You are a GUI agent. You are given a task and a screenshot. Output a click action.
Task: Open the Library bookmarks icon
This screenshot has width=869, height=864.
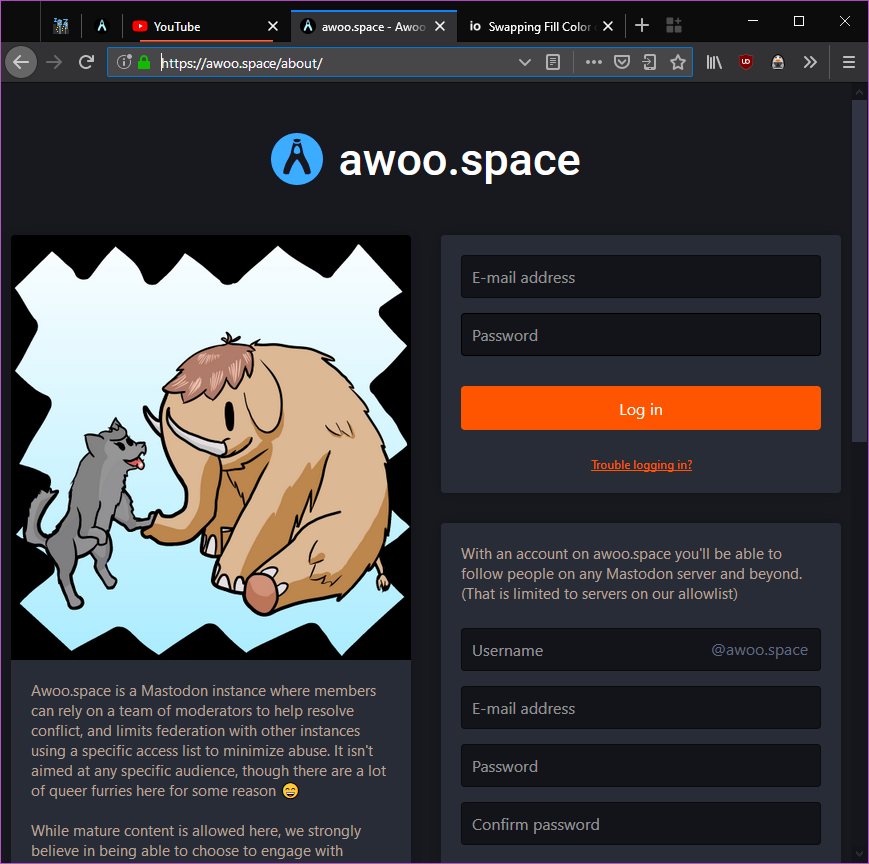tap(714, 62)
